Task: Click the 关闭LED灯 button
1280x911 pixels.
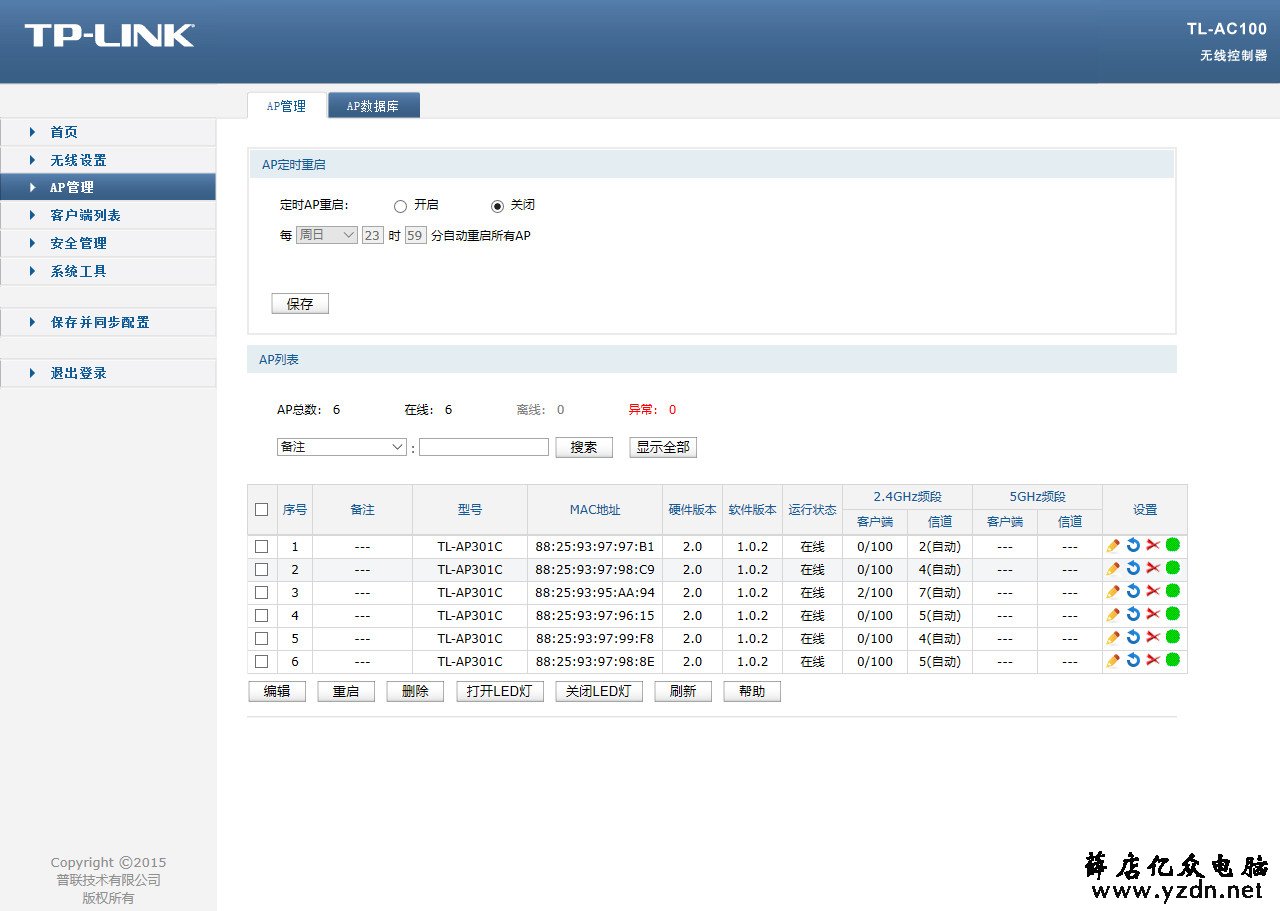Action: [x=599, y=691]
